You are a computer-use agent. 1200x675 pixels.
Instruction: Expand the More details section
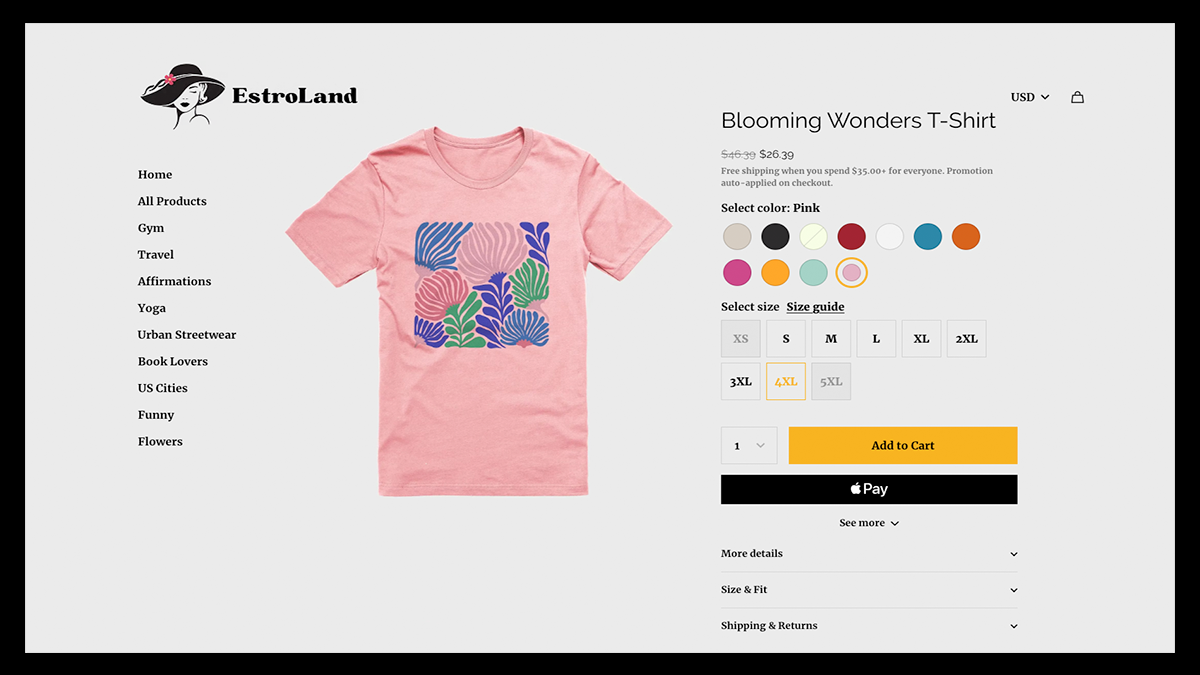(868, 554)
